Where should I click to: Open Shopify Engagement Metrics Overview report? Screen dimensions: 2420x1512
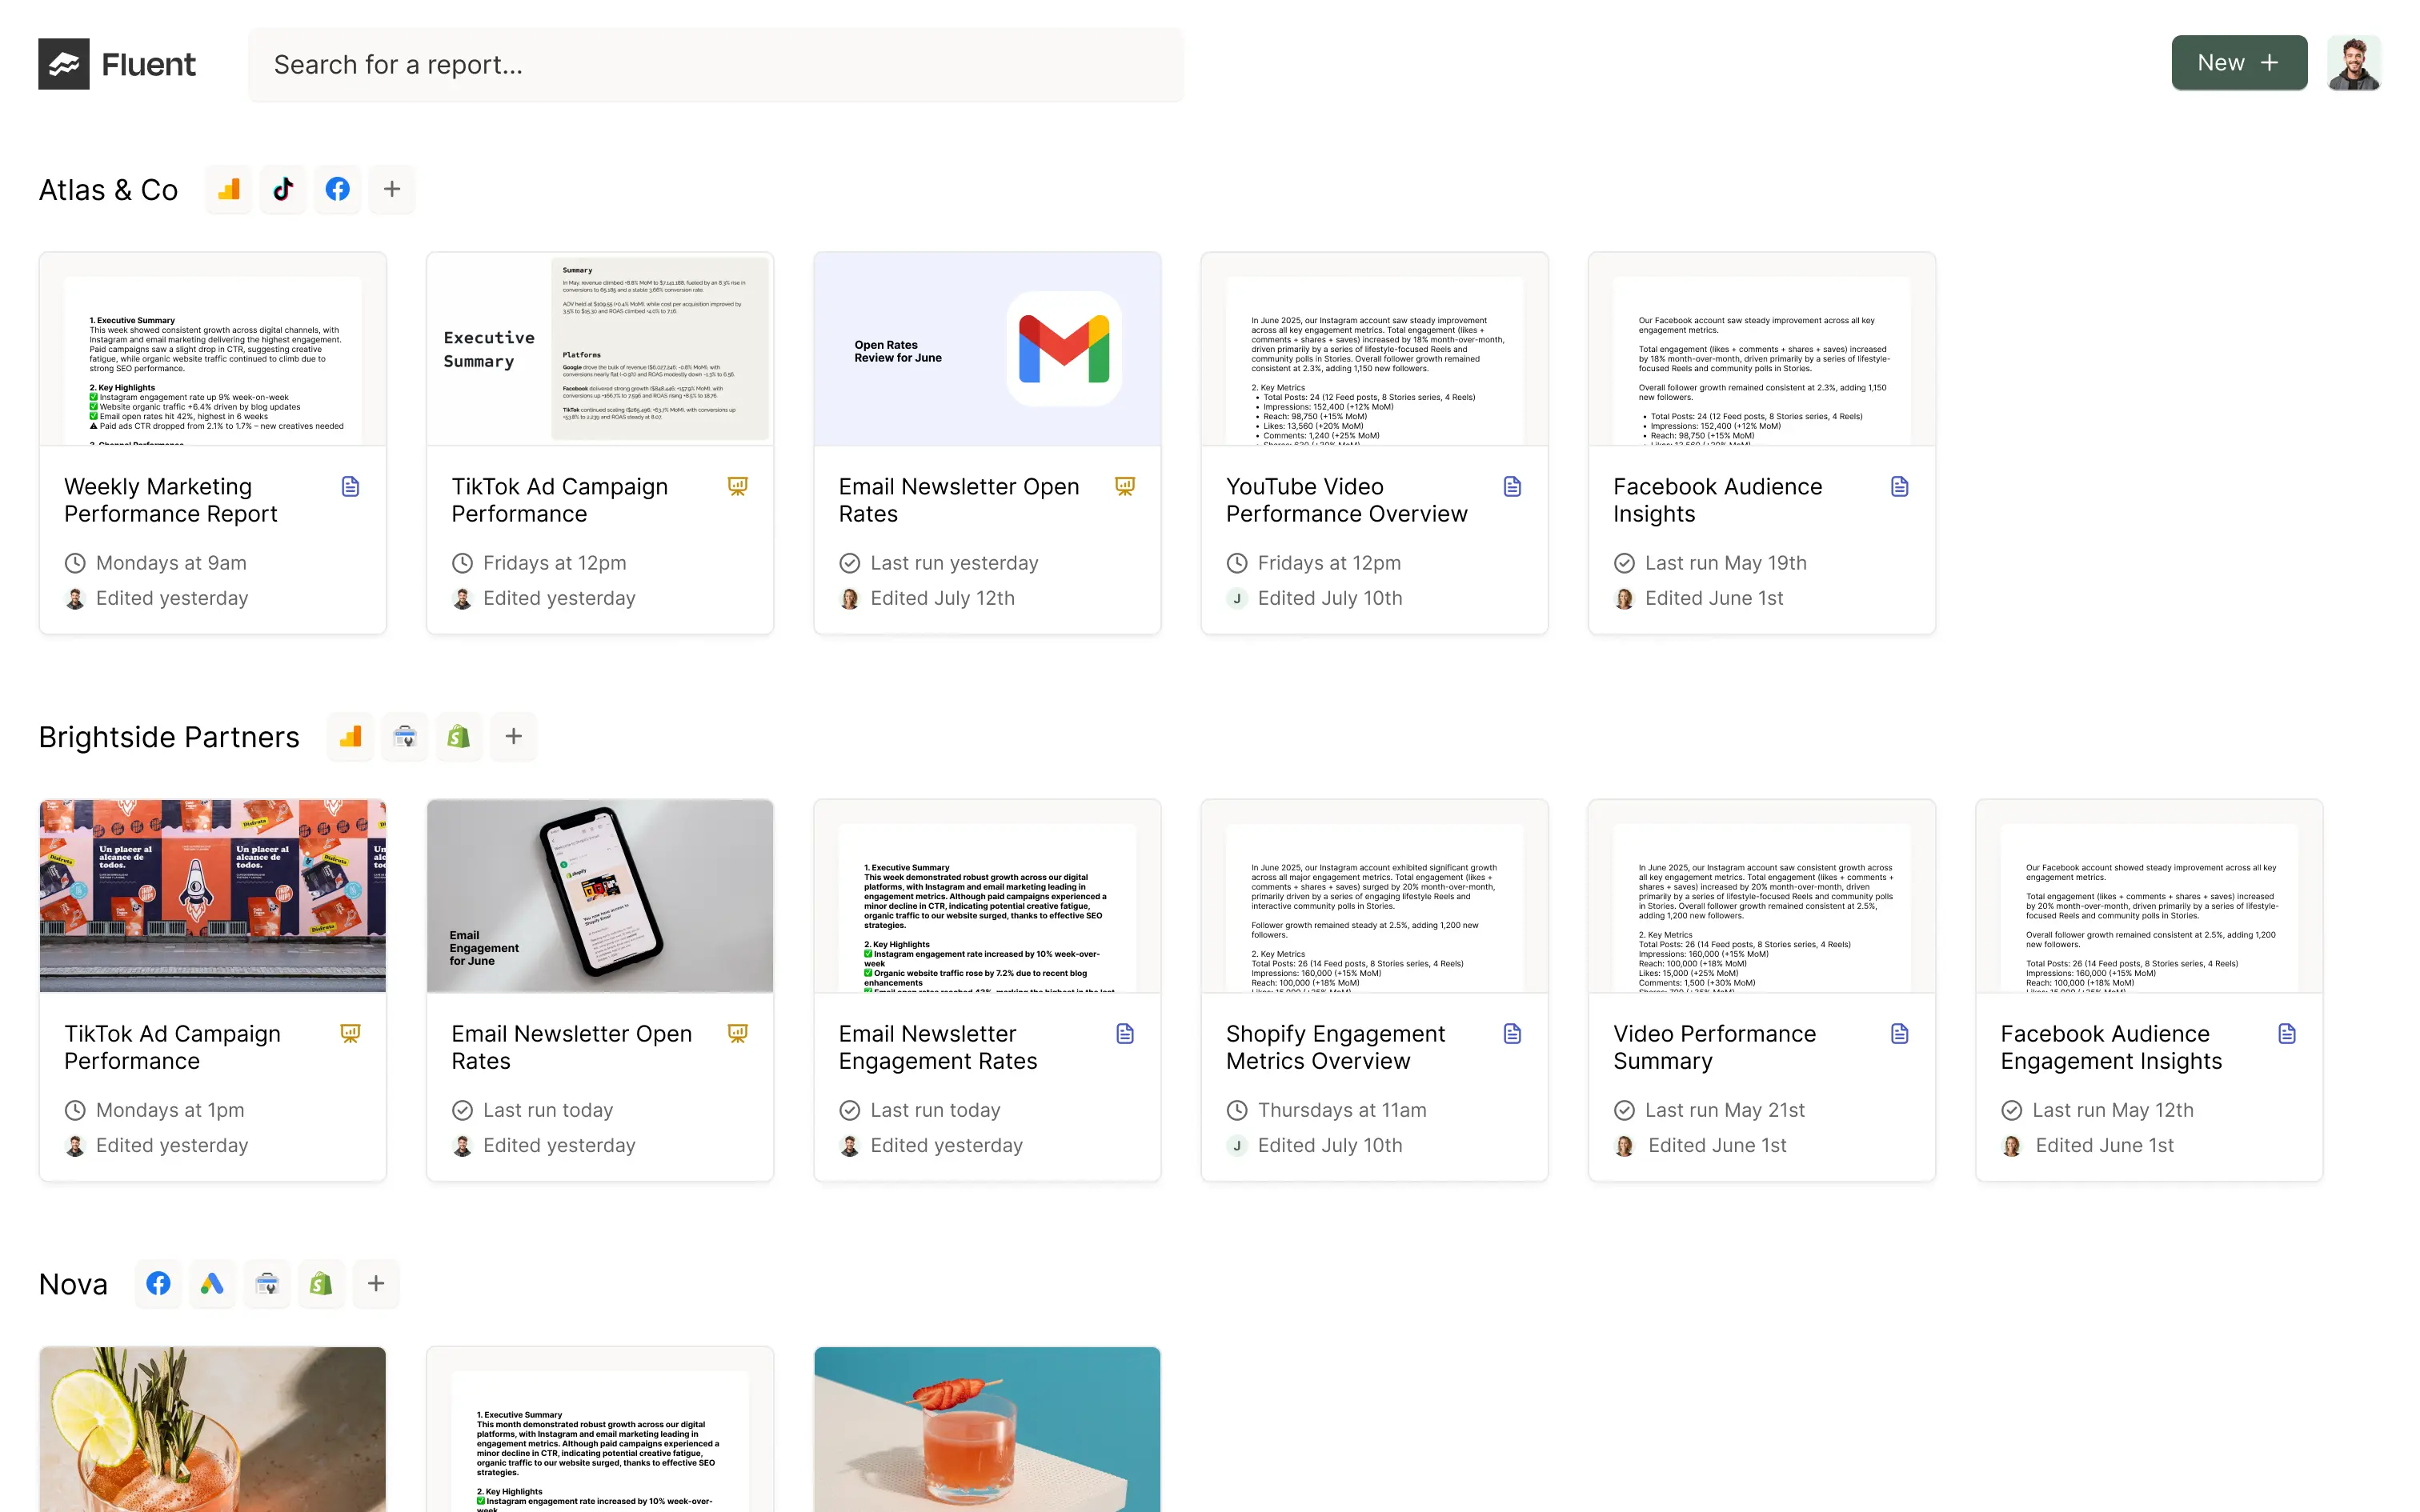1335,1047
